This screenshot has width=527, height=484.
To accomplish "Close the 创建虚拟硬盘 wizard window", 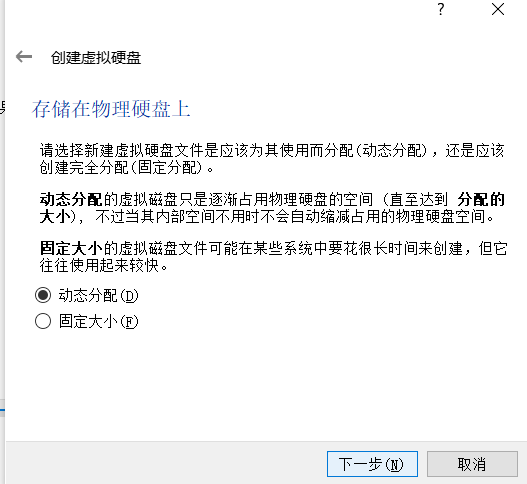I will point(497,9).
